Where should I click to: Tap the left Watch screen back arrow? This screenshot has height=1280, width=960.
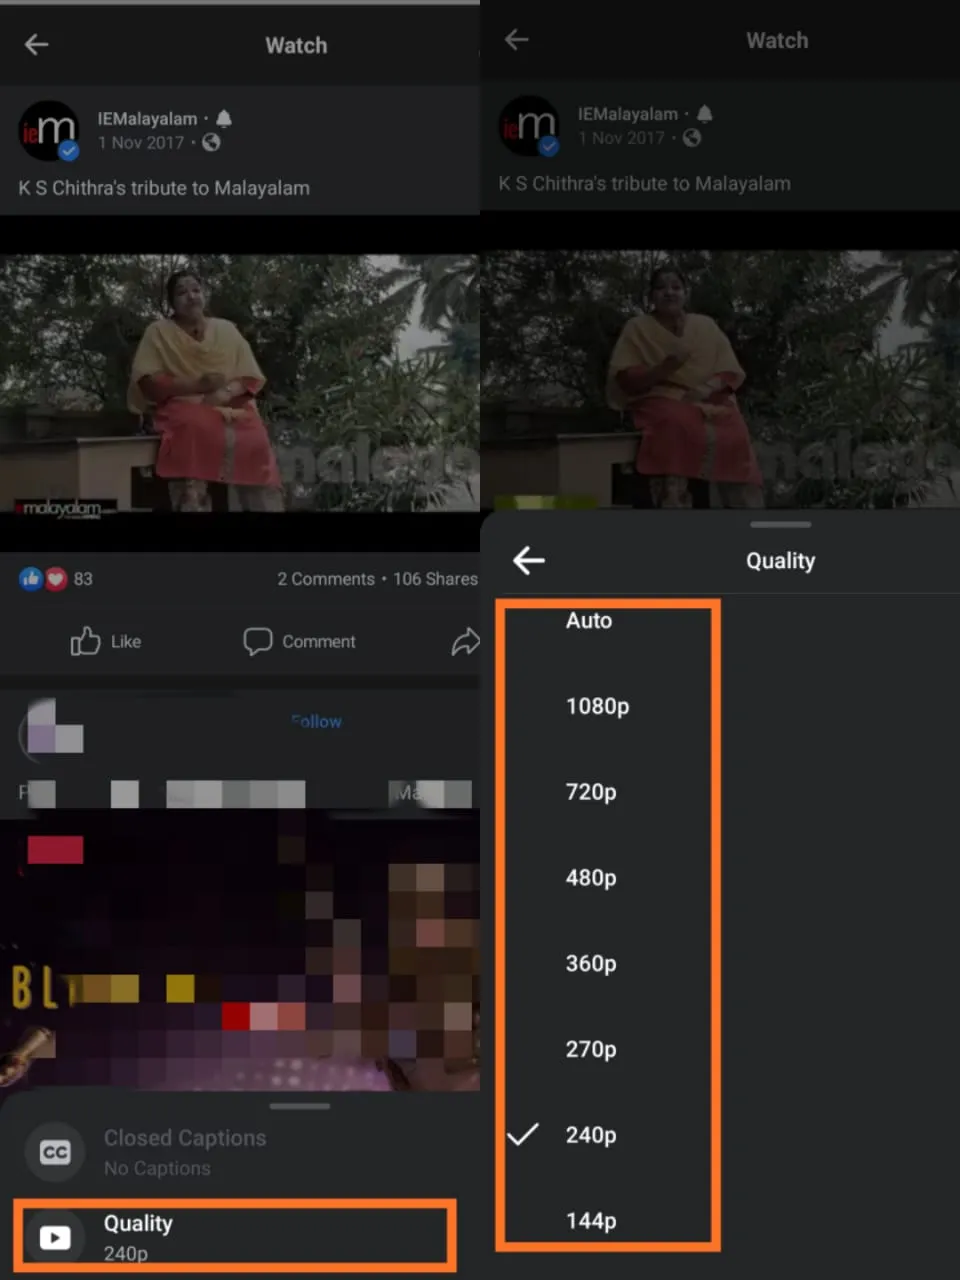coord(37,45)
